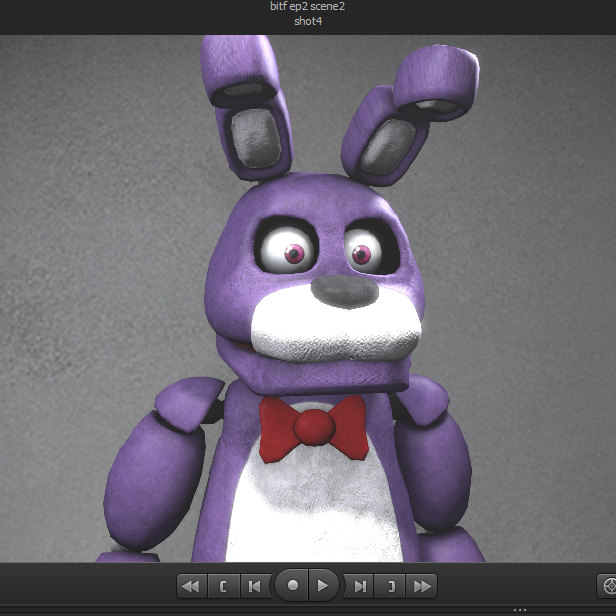
Task: Click the three-dot resize grip below the transport
Action: 519,610
